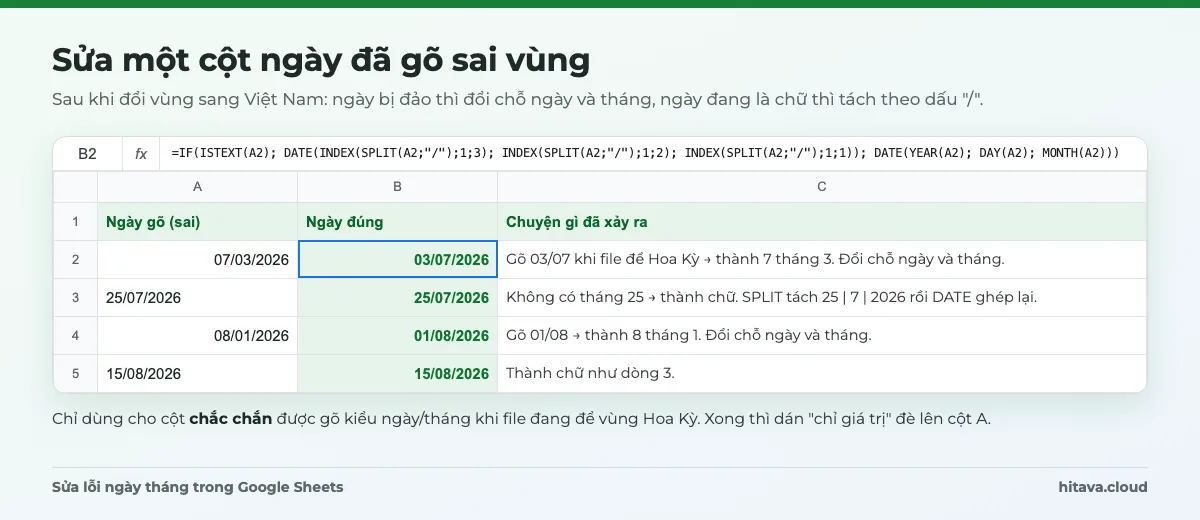
Task: Select row 5 header
Action: click(75, 374)
